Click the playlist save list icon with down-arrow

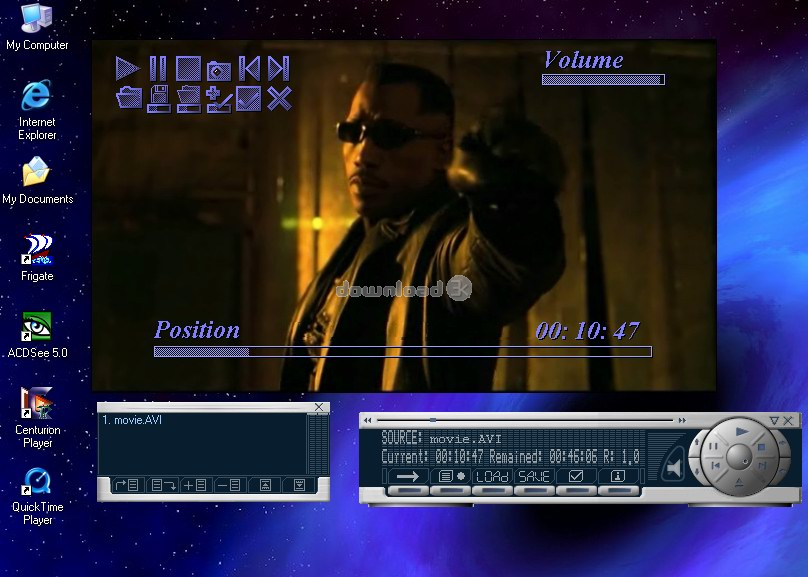point(162,485)
